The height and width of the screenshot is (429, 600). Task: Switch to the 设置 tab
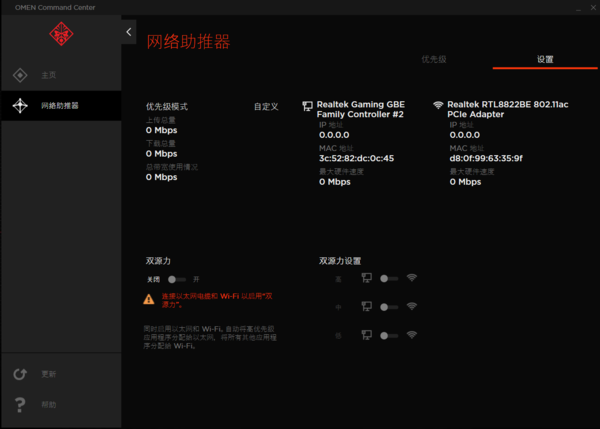(545, 59)
